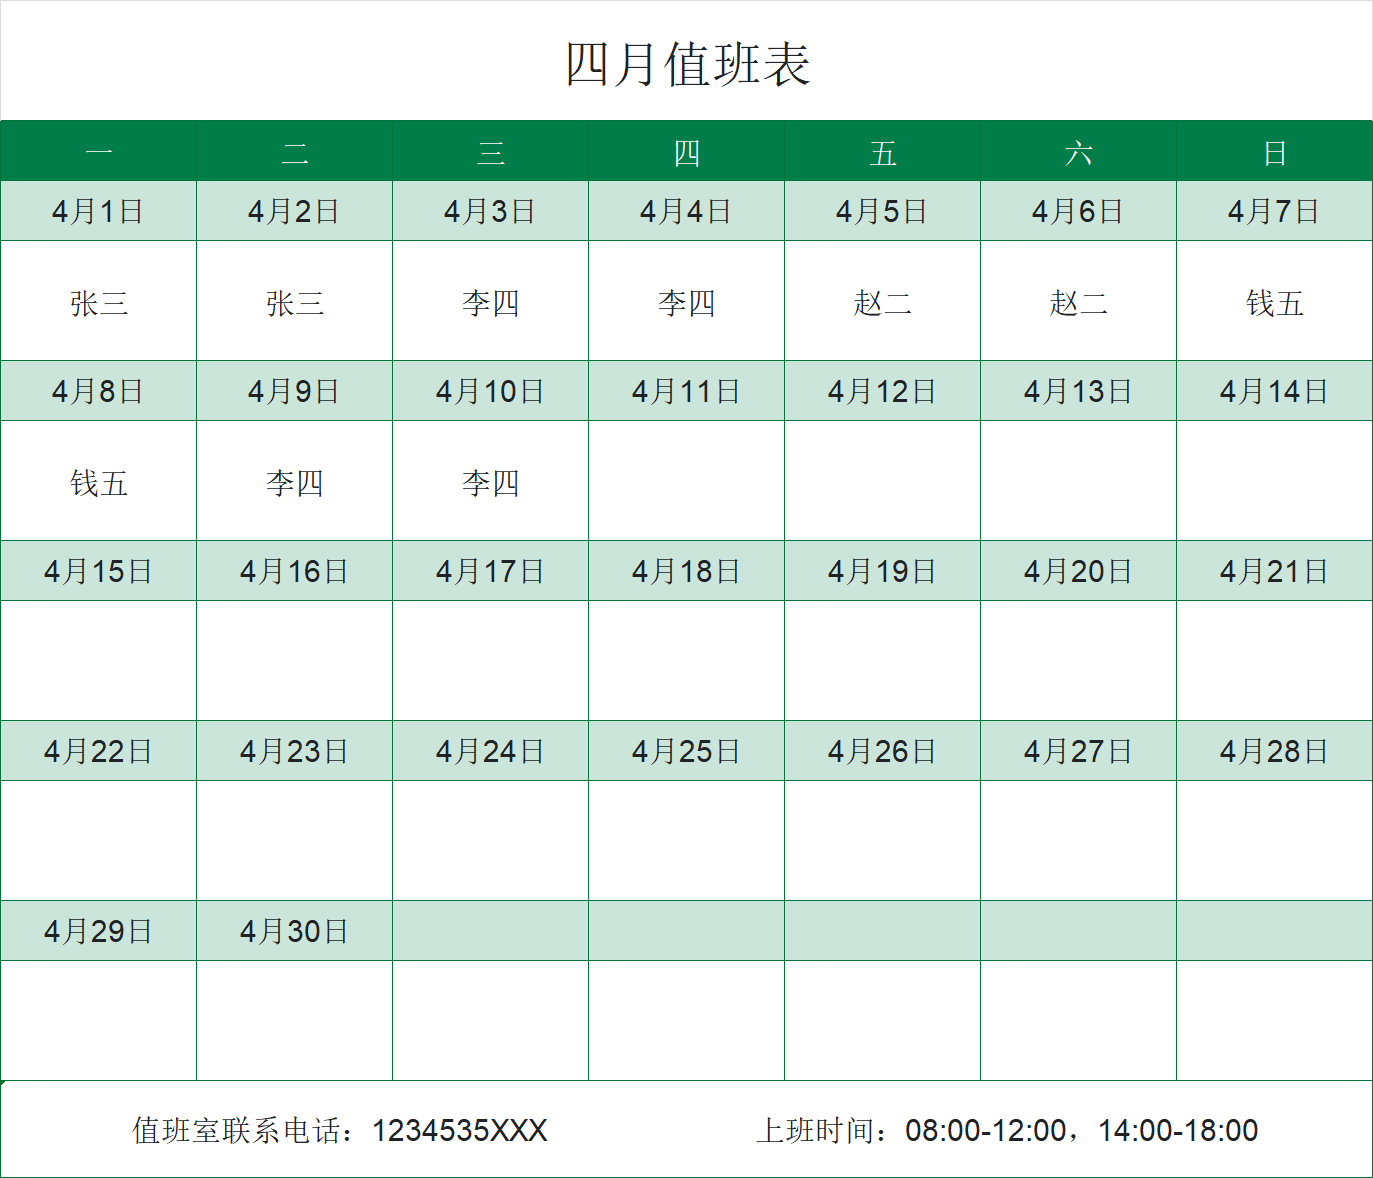Select 赵二 under 4月5日
Image resolution: width=1373 pixels, height=1178 pixels.
[882, 303]
